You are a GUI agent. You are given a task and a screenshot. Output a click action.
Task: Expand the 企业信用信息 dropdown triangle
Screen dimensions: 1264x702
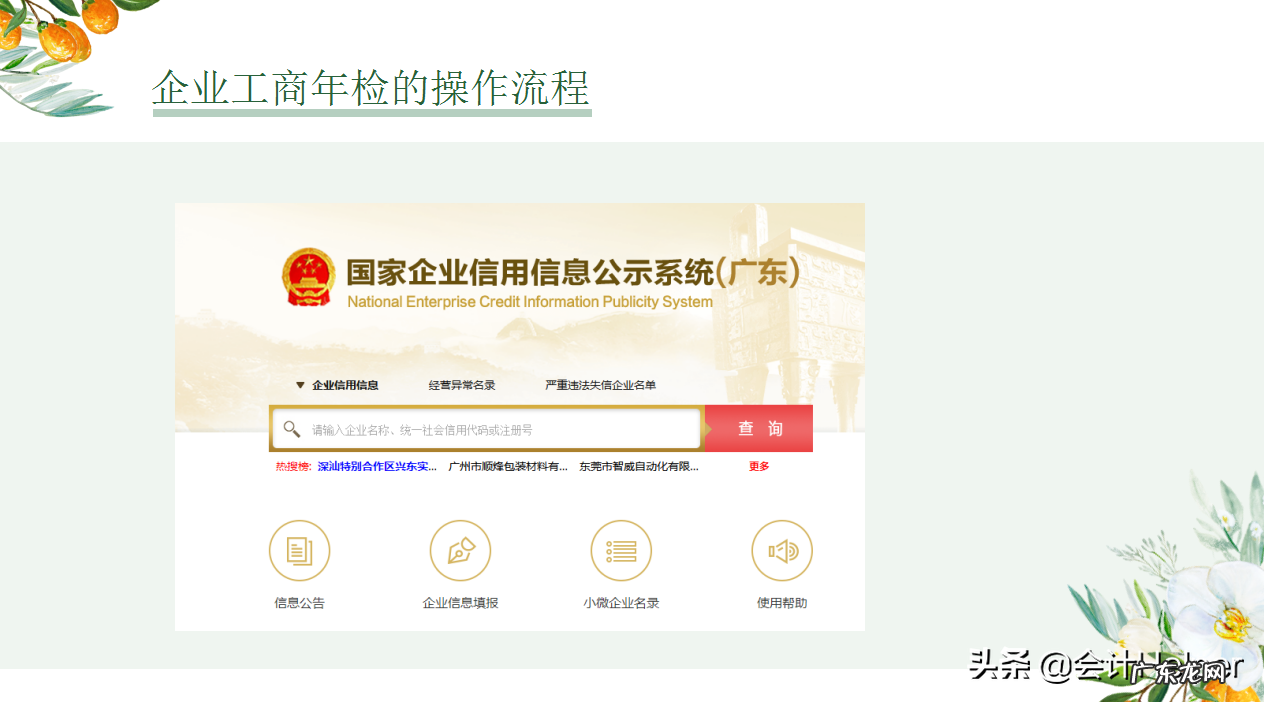click(x=301, y=385)
